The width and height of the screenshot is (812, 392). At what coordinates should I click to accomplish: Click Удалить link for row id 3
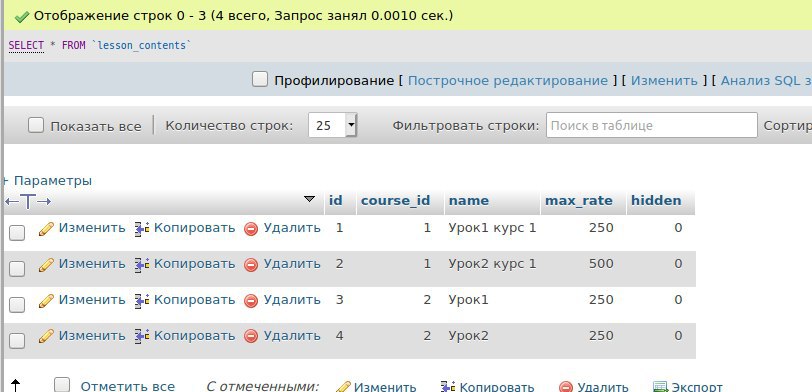click(x=292, y=300)
